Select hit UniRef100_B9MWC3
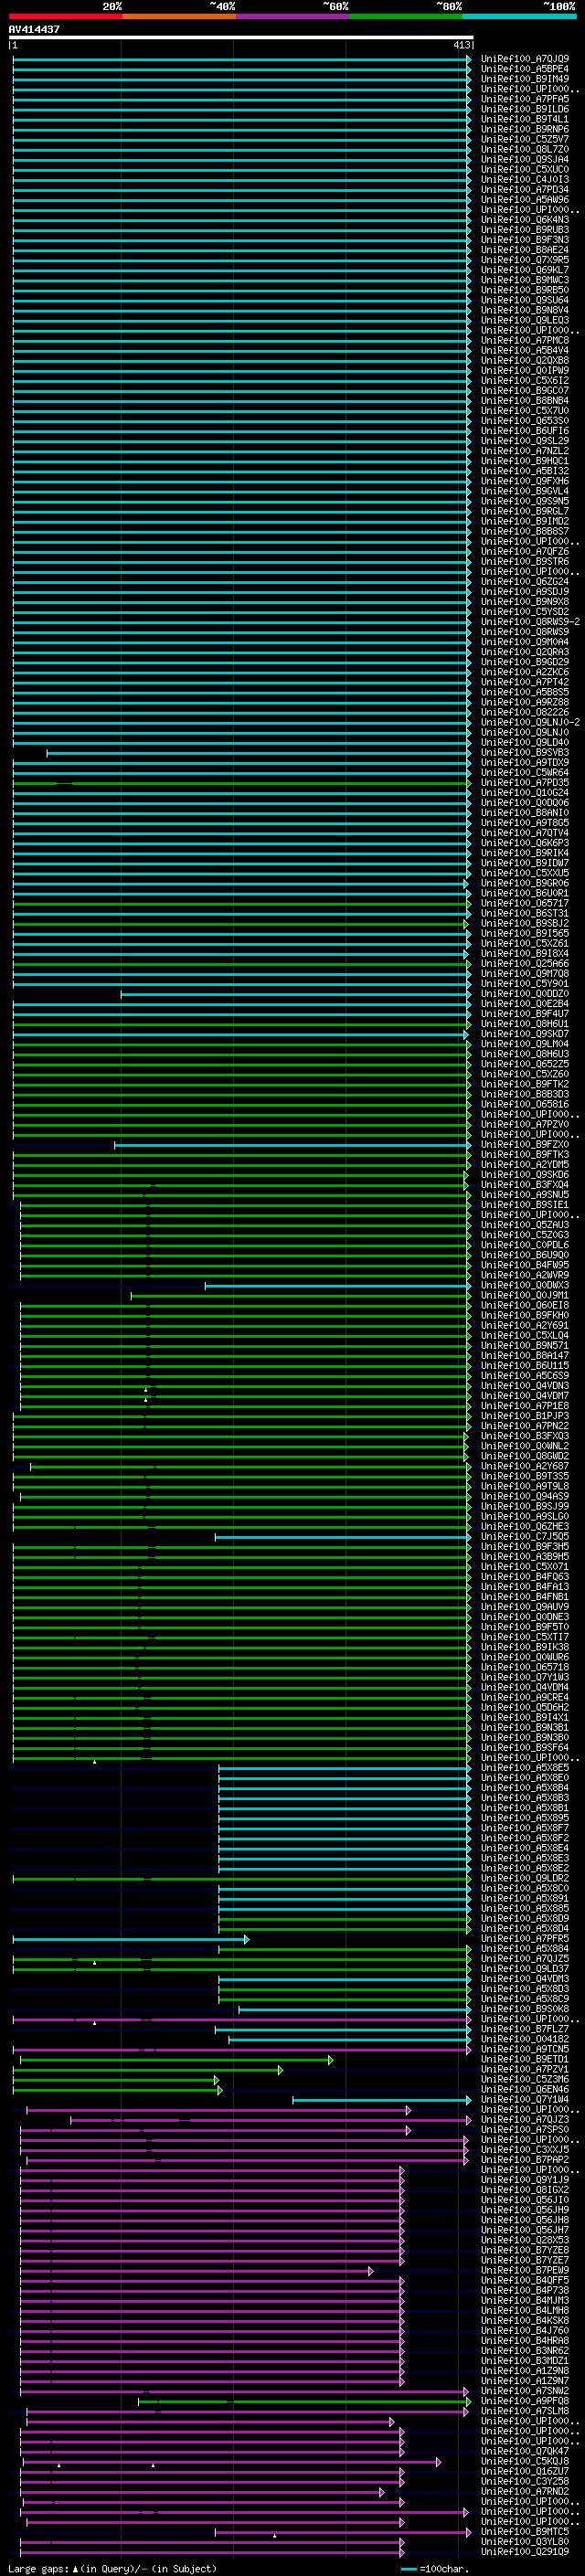 [x=525, y=280]
